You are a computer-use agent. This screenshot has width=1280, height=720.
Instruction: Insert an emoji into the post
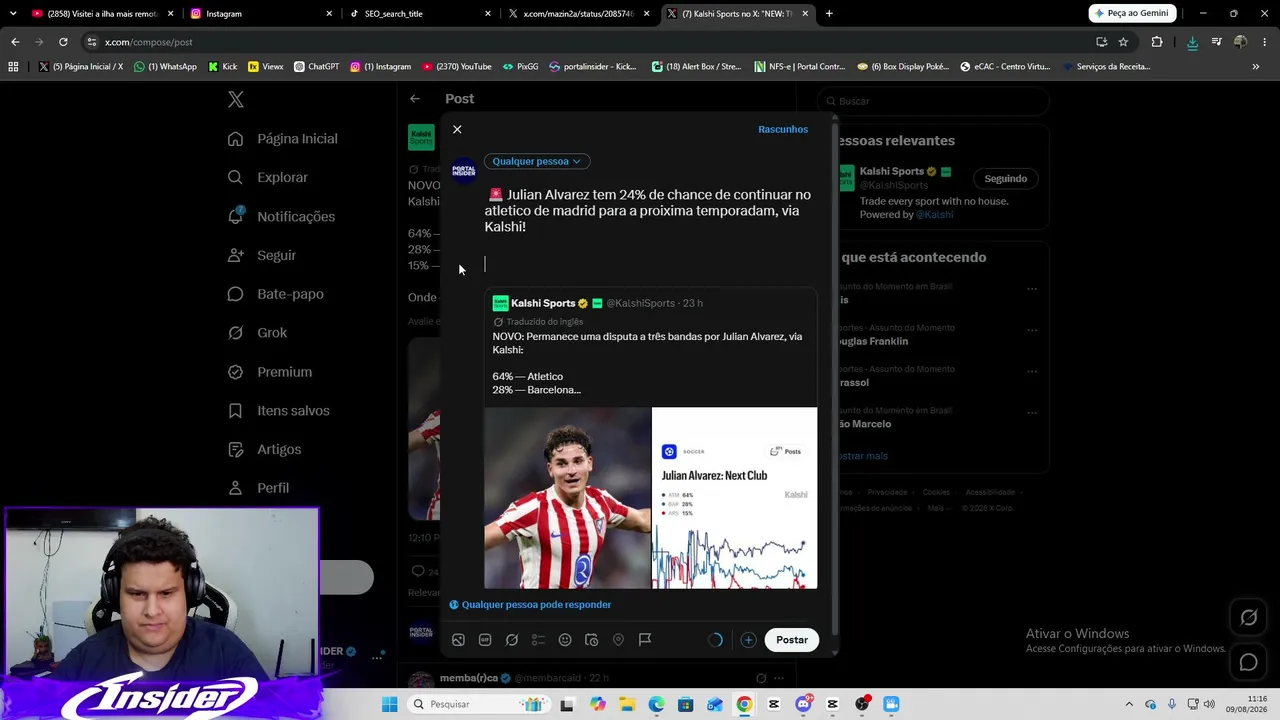(565, 640)
